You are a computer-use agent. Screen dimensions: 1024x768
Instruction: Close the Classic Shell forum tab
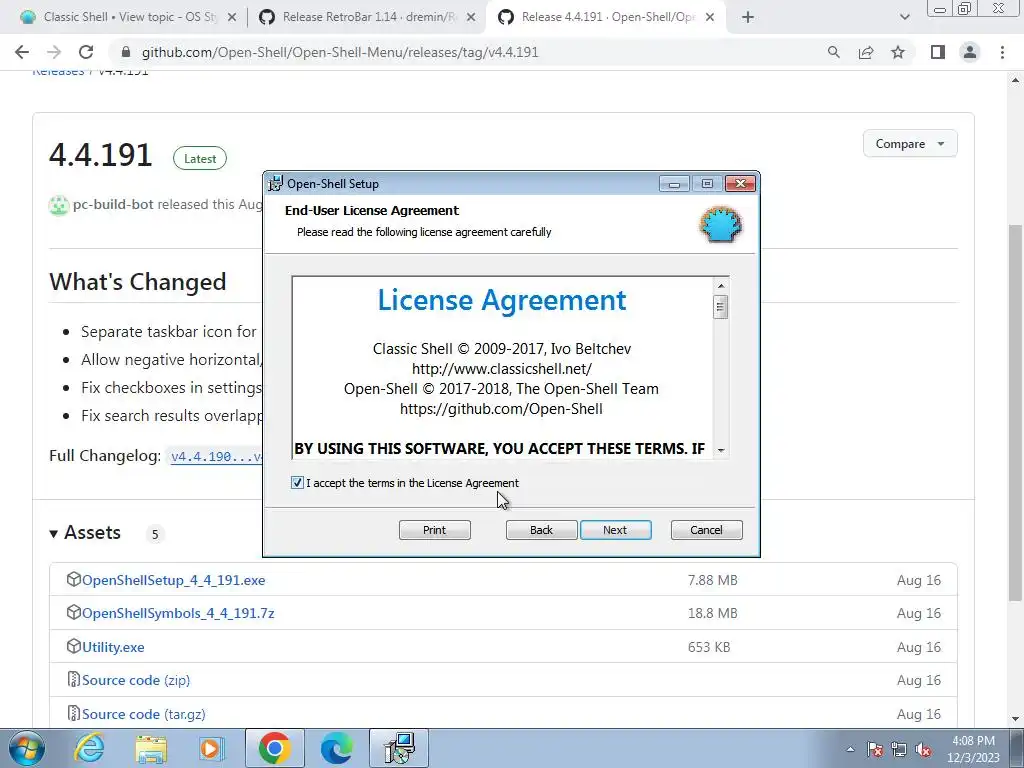point(231,18)
